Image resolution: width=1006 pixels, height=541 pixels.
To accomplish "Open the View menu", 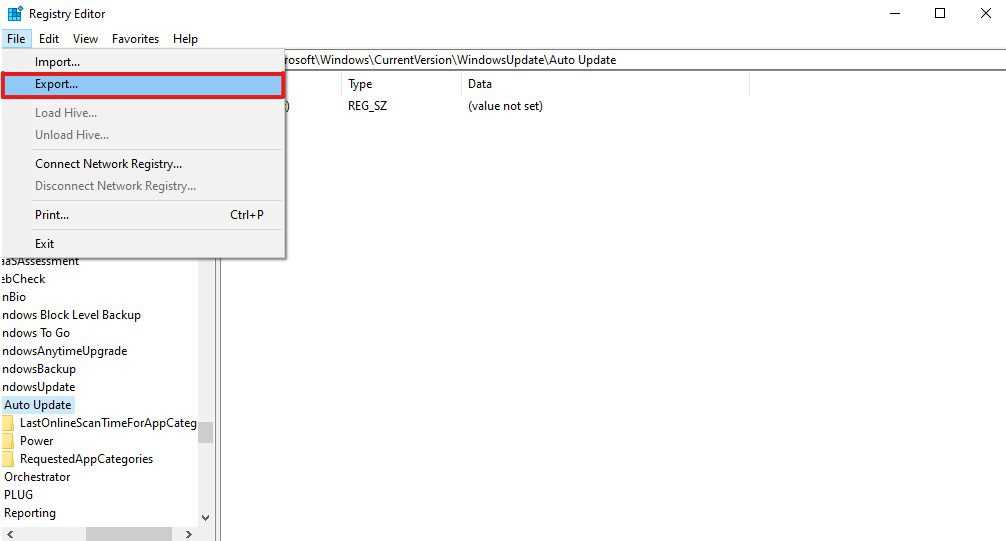I will tap(85, 39).
